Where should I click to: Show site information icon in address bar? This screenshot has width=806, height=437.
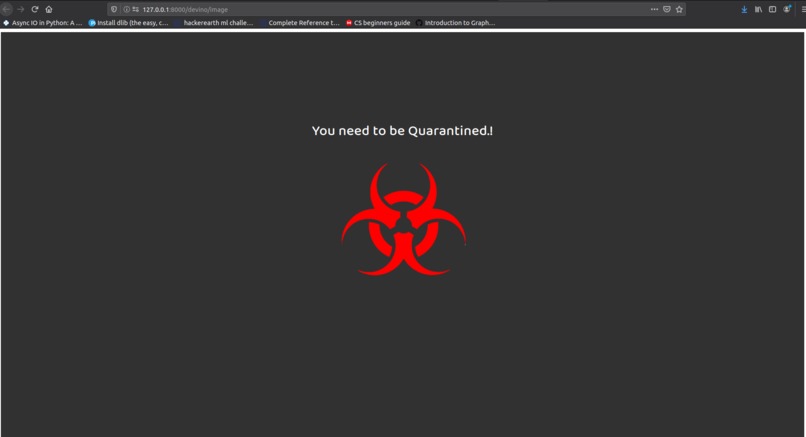tap(126, 9)
